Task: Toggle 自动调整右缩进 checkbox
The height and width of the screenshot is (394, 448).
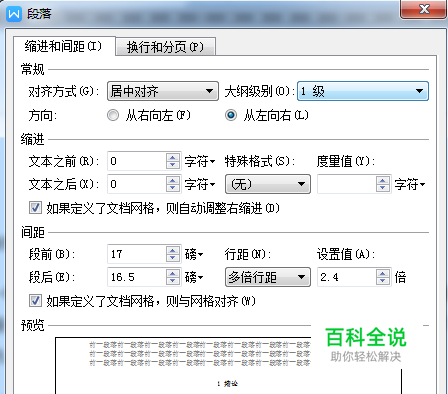Action: [35, 208]
